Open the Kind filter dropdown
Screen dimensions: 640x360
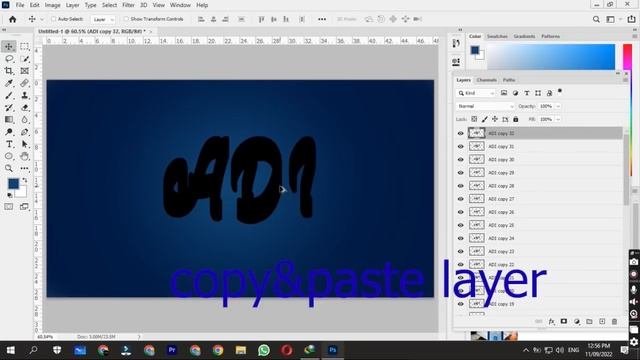tap(476, 93)
